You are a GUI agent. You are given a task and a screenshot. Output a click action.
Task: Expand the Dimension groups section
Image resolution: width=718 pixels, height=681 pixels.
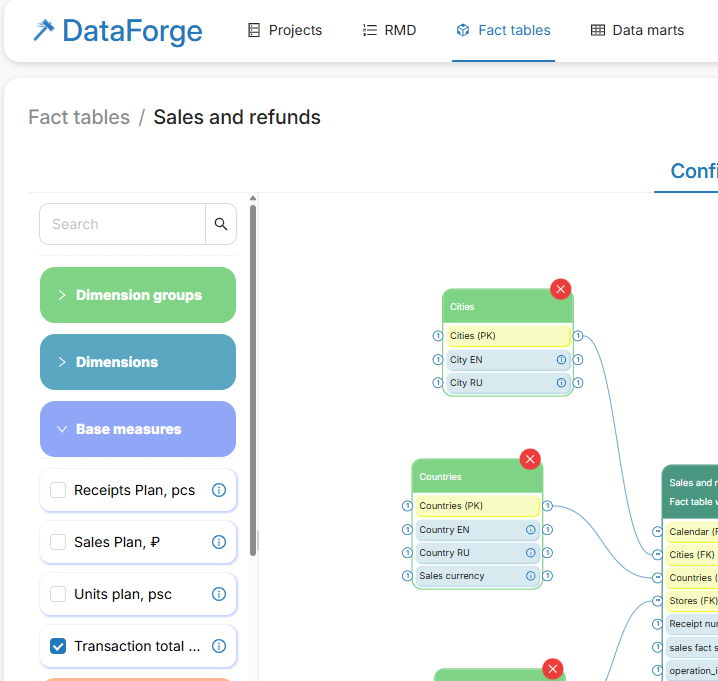click(138, 295)
